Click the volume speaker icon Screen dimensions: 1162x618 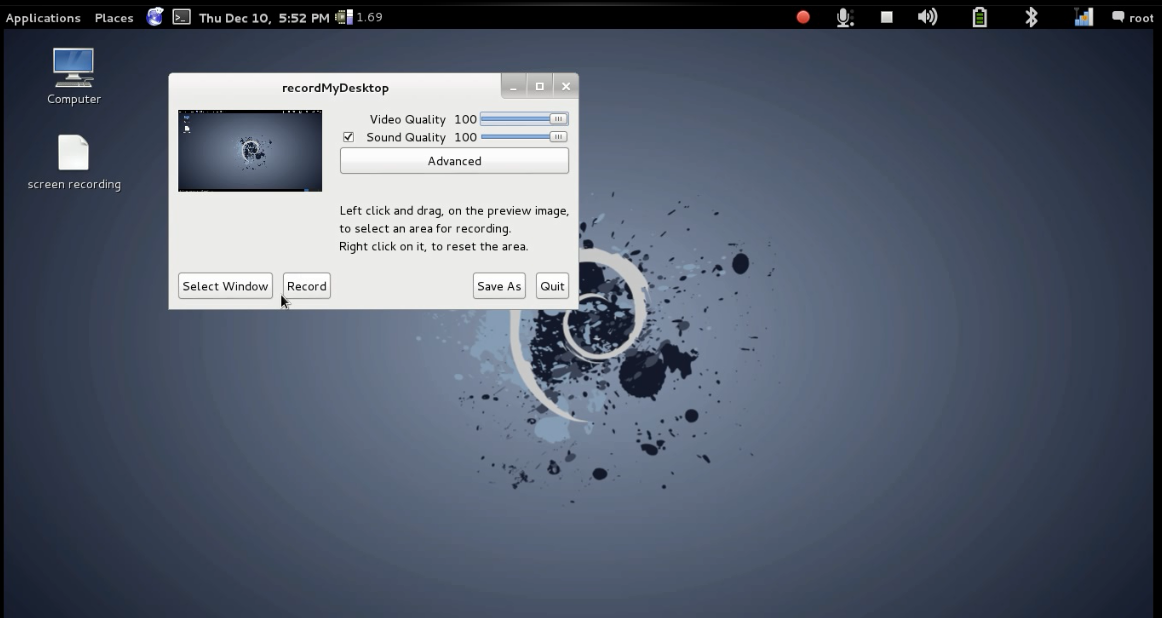pyautogui.click(x=927, y=17)
